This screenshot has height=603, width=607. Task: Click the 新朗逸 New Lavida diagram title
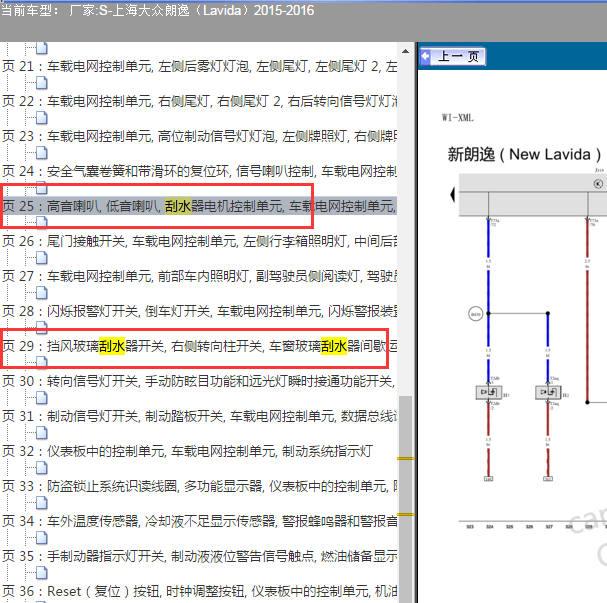524,154
